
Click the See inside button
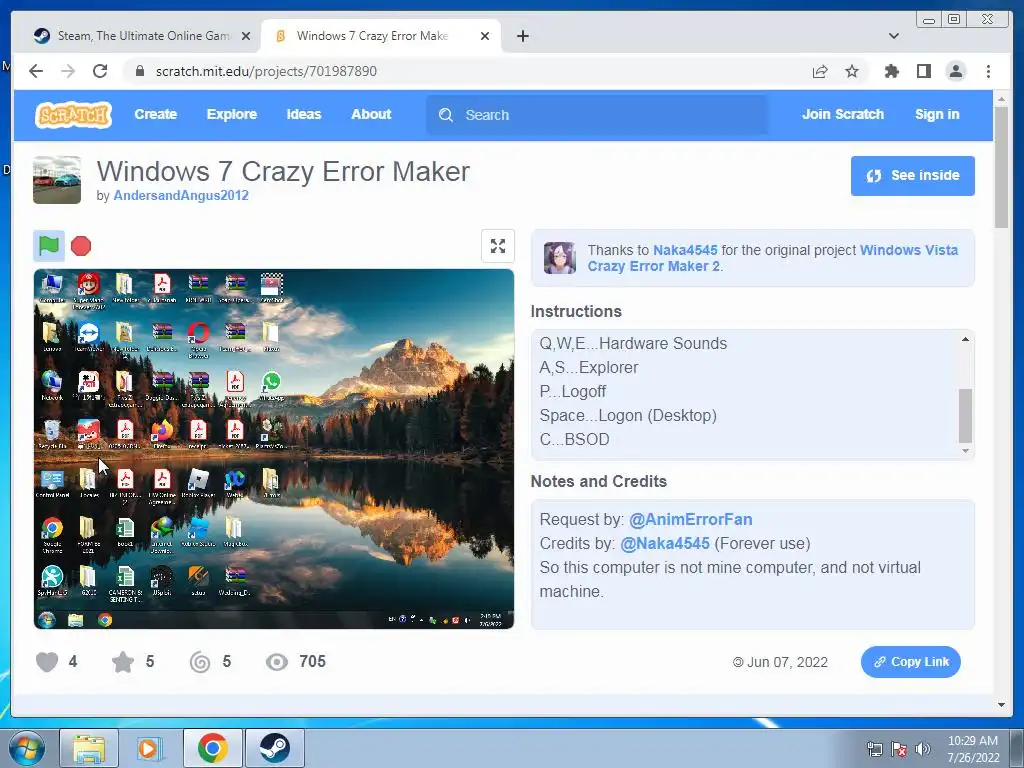point(912,176)
